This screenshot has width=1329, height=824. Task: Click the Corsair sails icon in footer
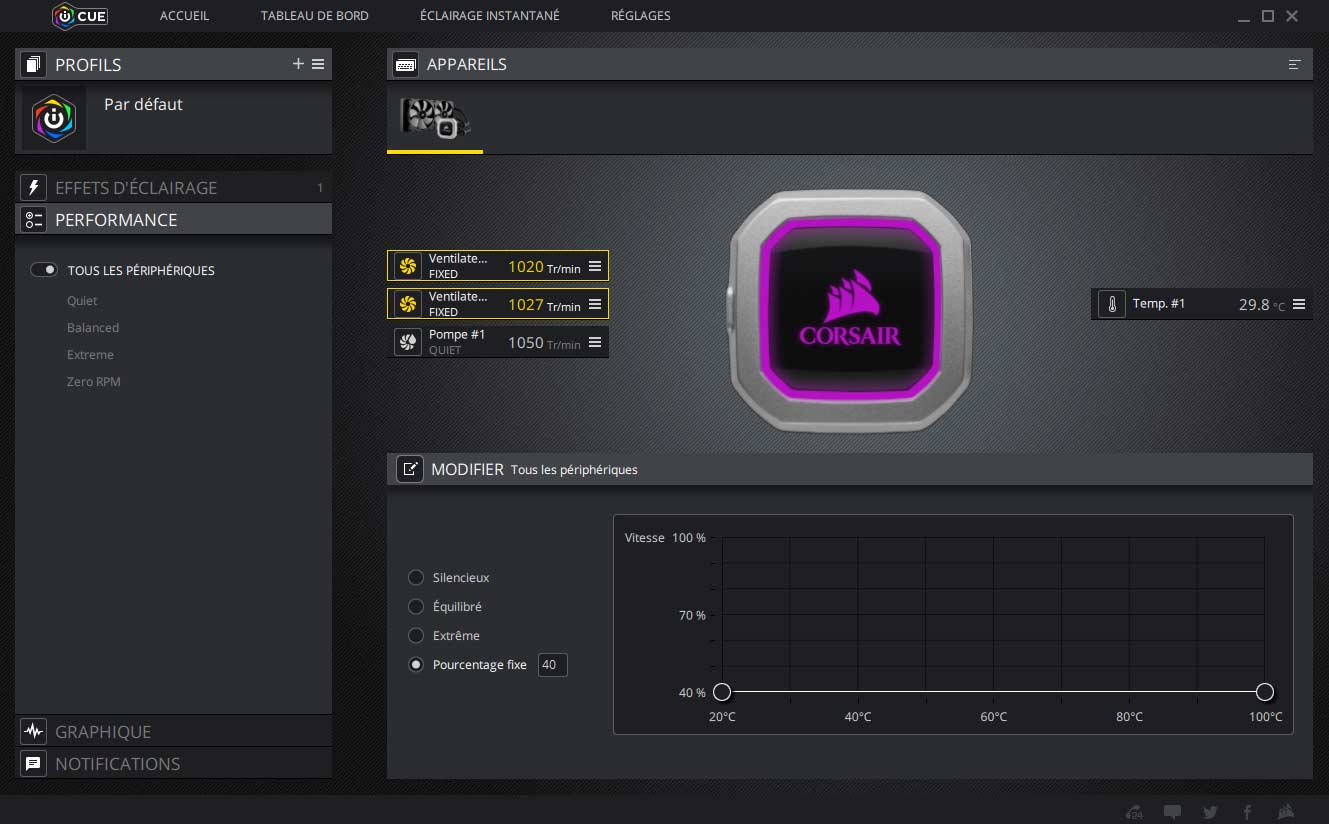pos(1287,812)
